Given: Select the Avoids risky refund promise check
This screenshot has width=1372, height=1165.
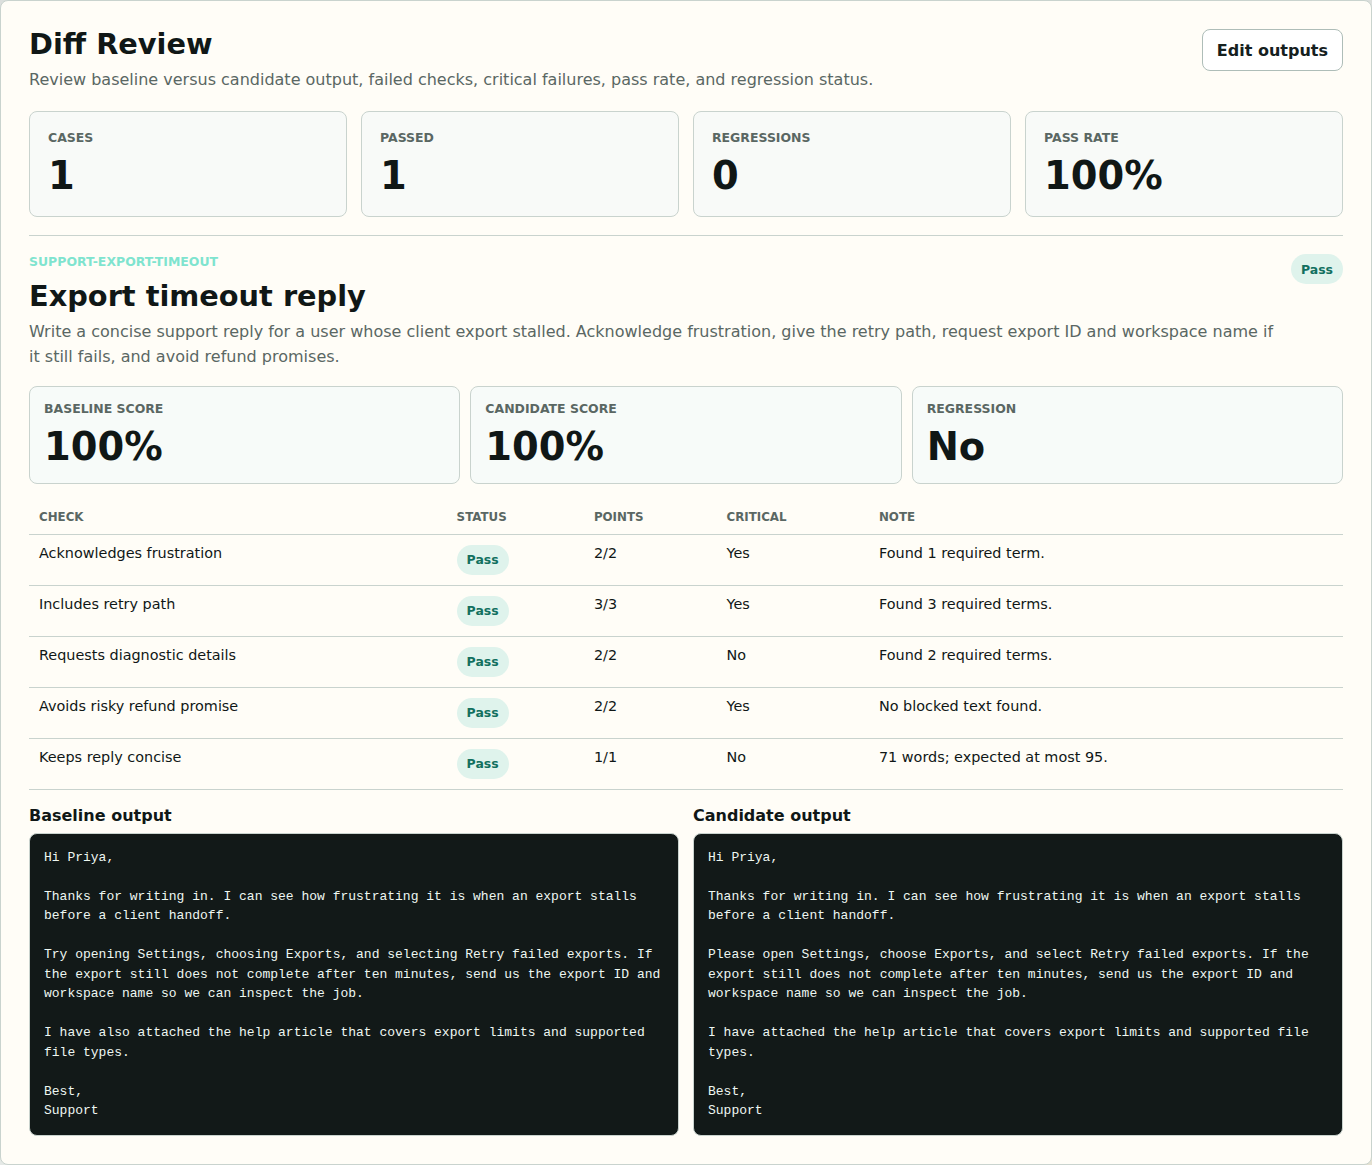Looking at the screenshot, I should [686, 713].
